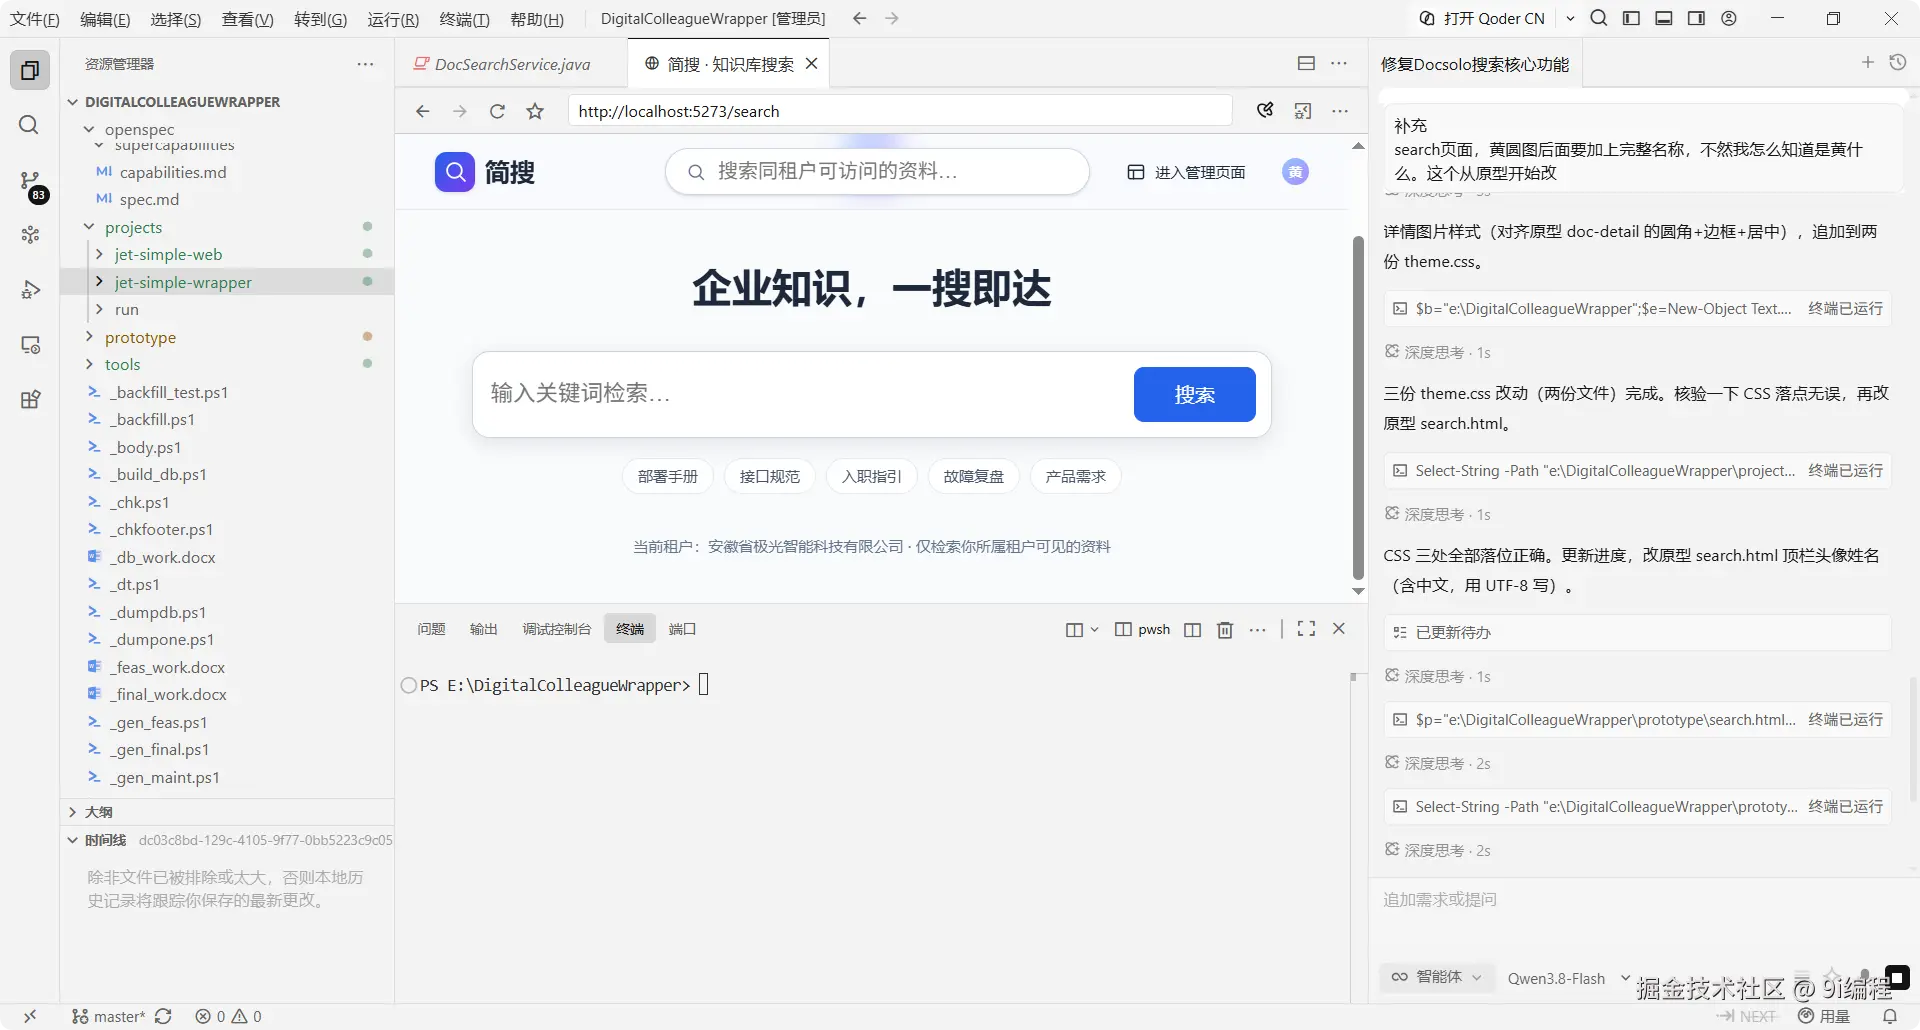Open the Extensions view icon

30,400
